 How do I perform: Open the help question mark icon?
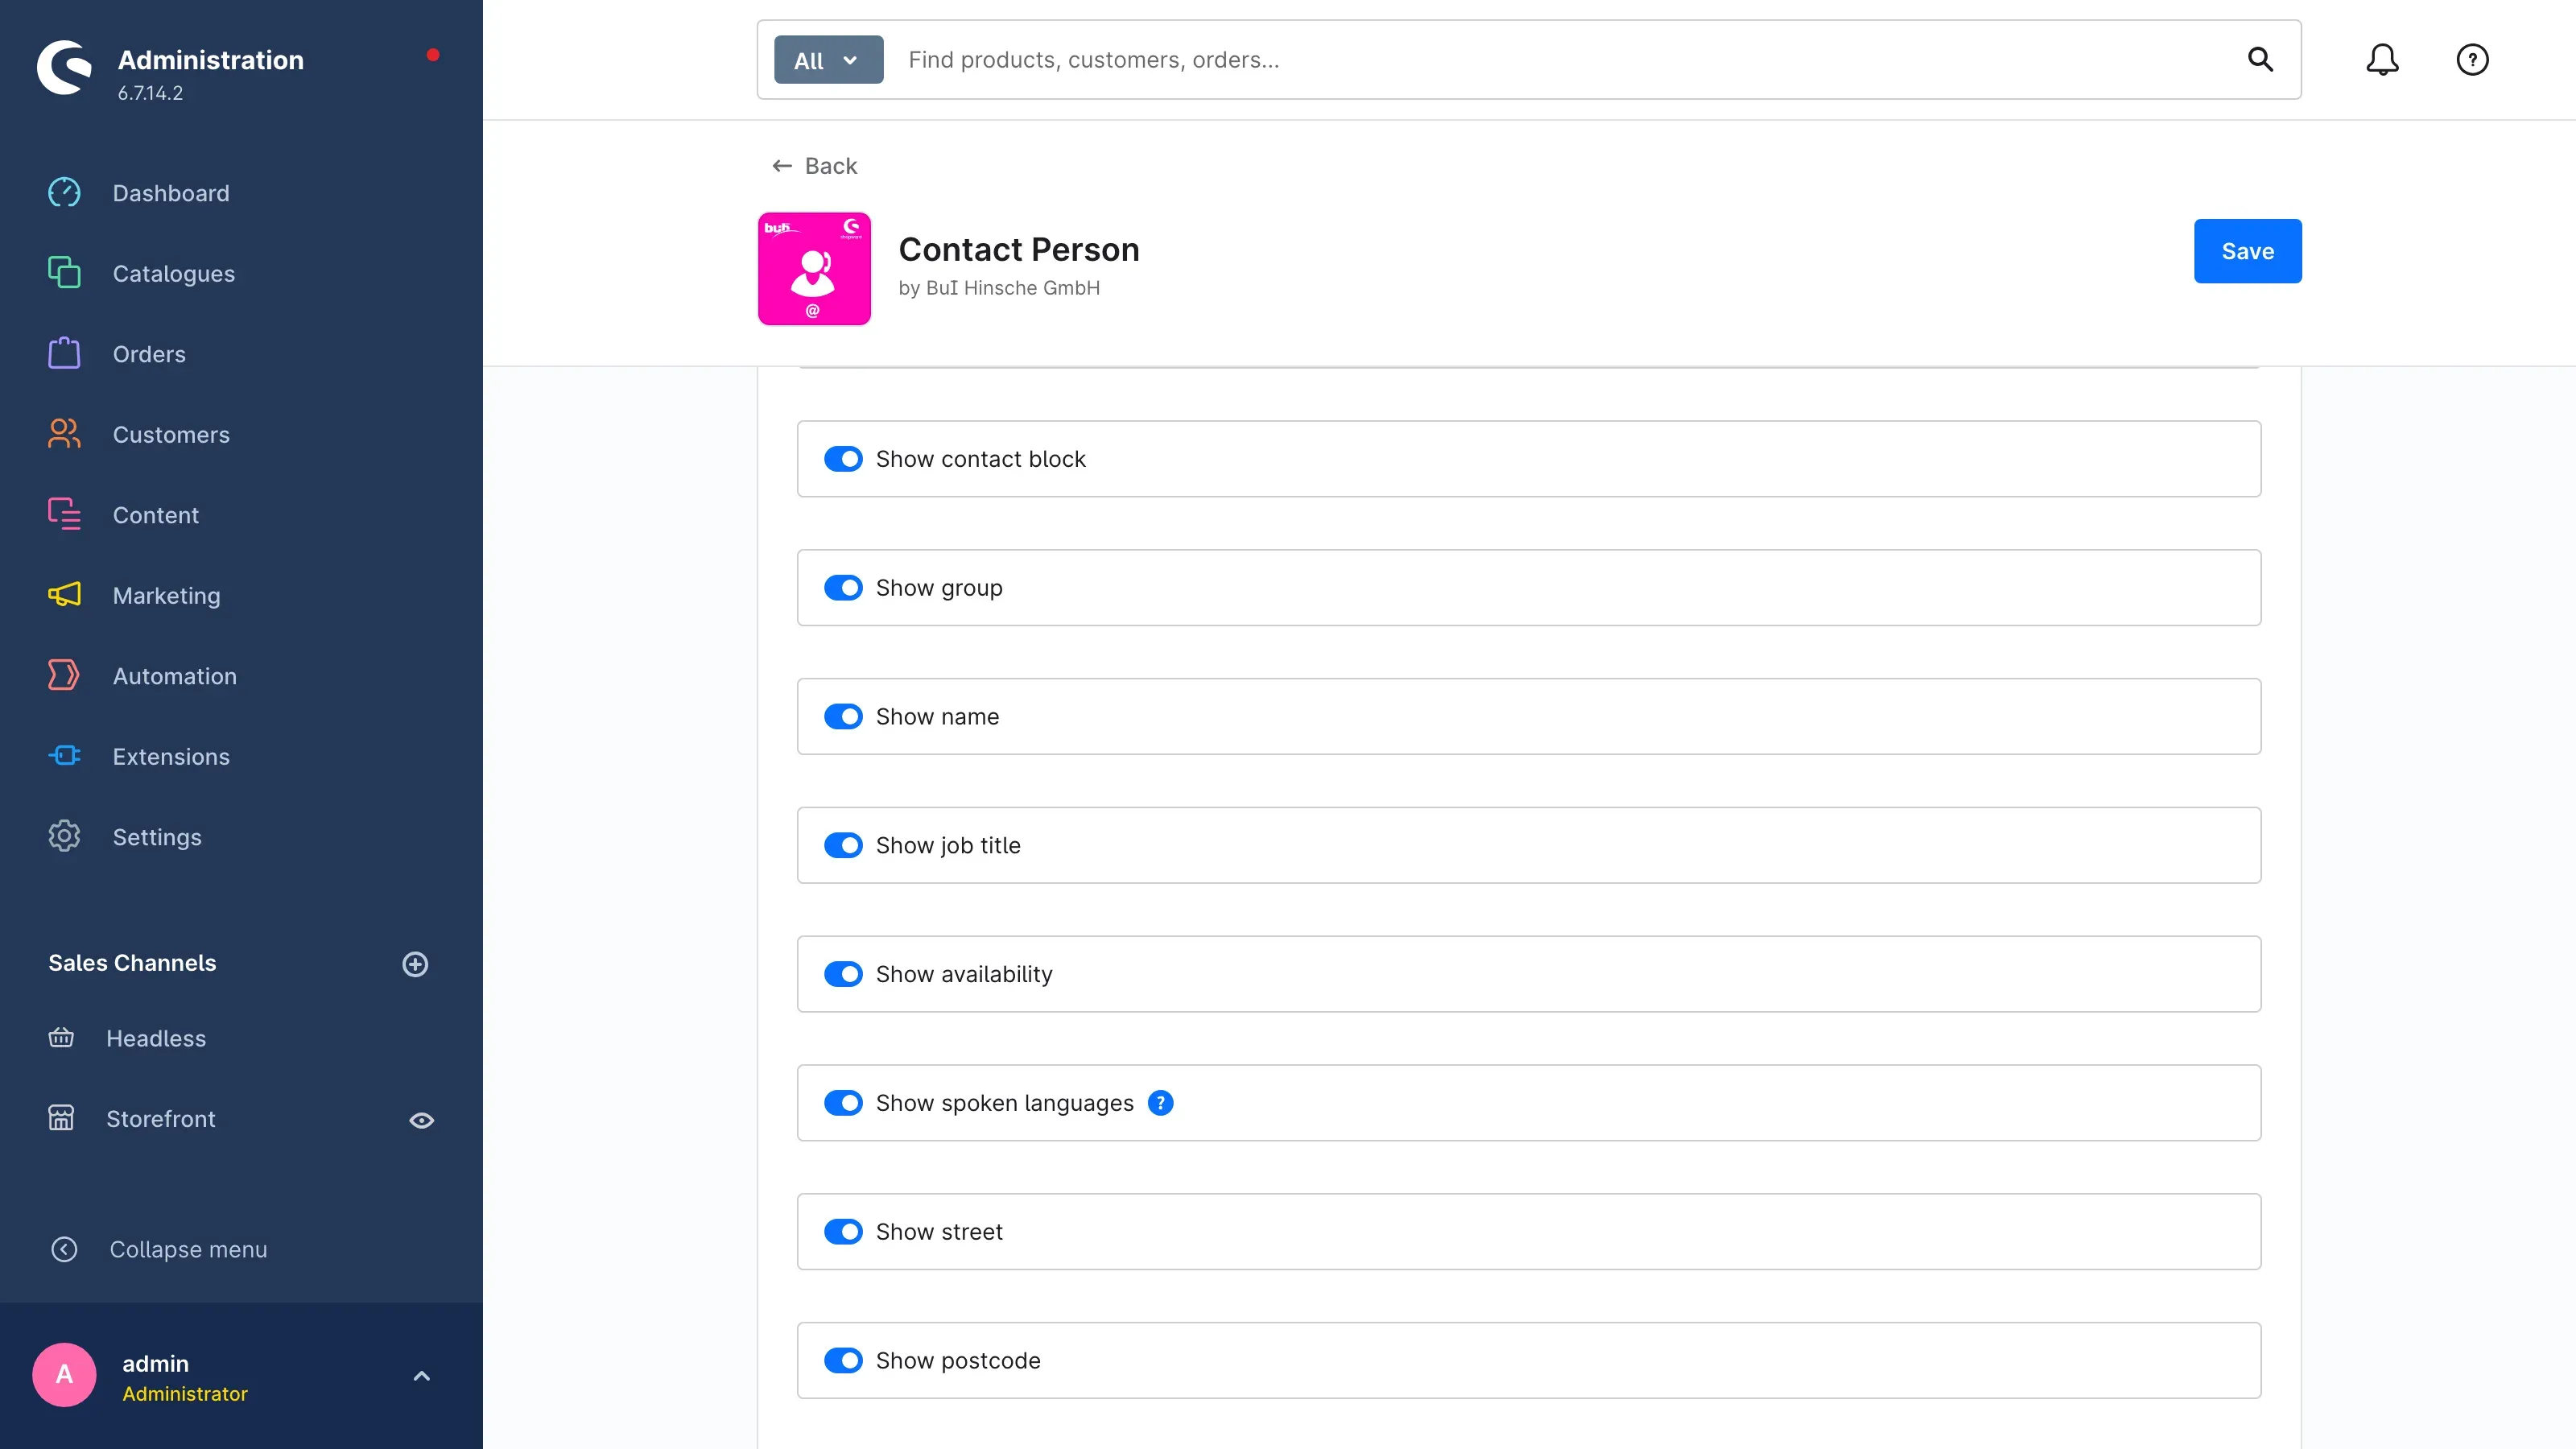(2472, 59)
